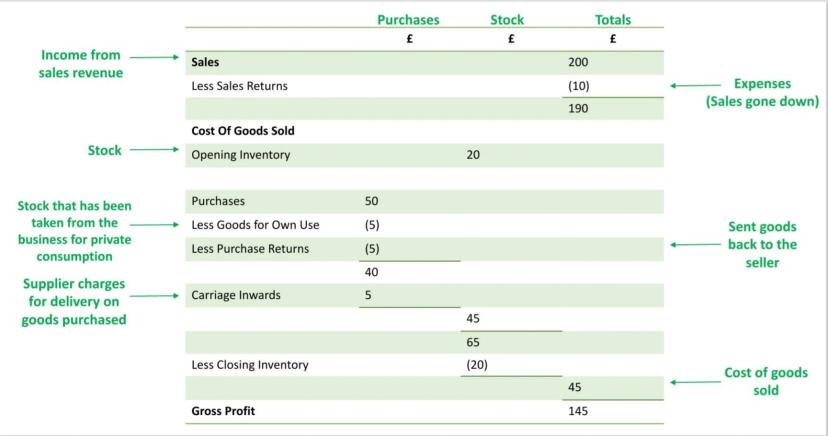Click the arrow pointing to Opening Inventory

155,150
